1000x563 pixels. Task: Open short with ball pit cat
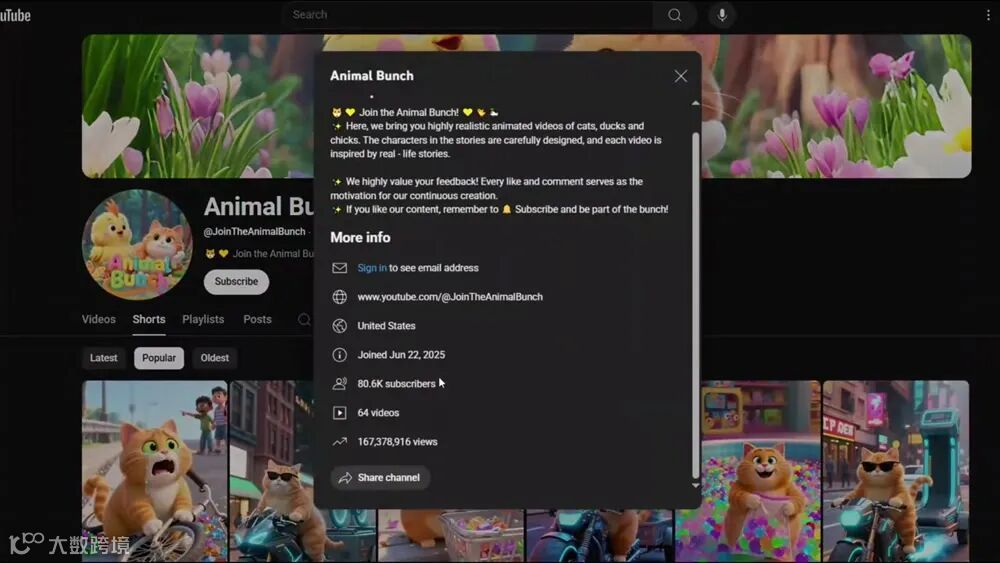click(749, 471)
